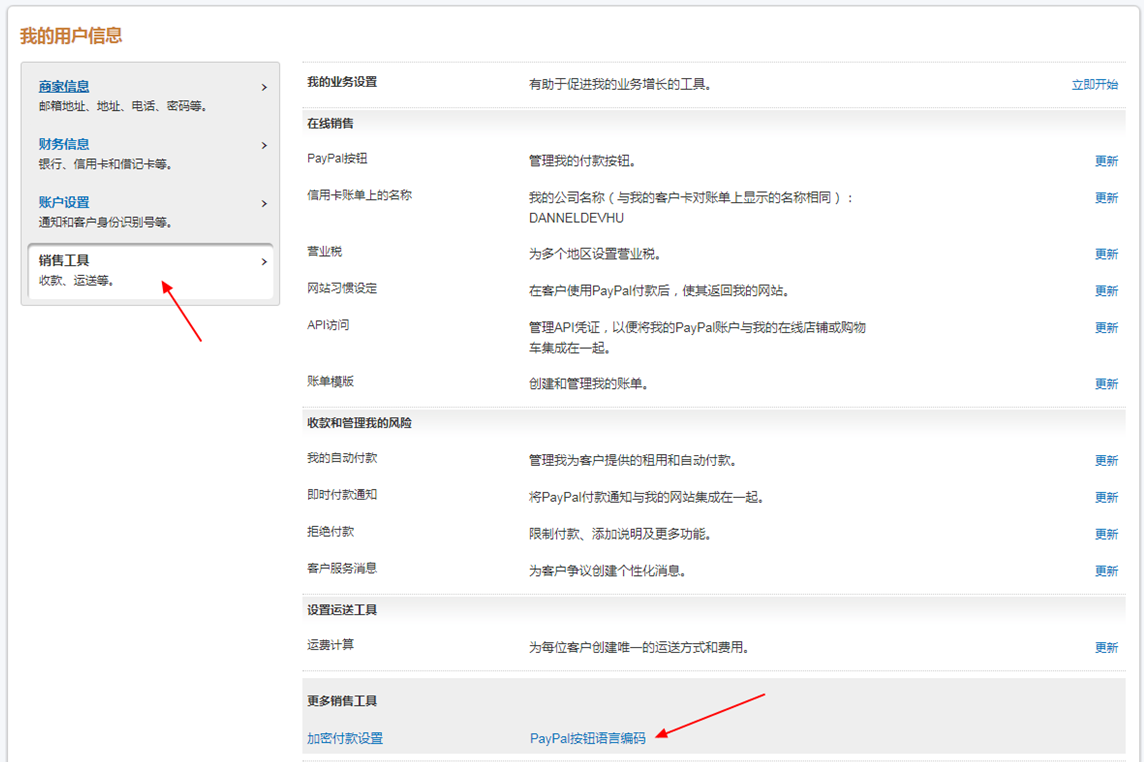Expand the chevron next to 商家信息
1144x762 pixels.
pyautogui.click(x=264, y=88)
